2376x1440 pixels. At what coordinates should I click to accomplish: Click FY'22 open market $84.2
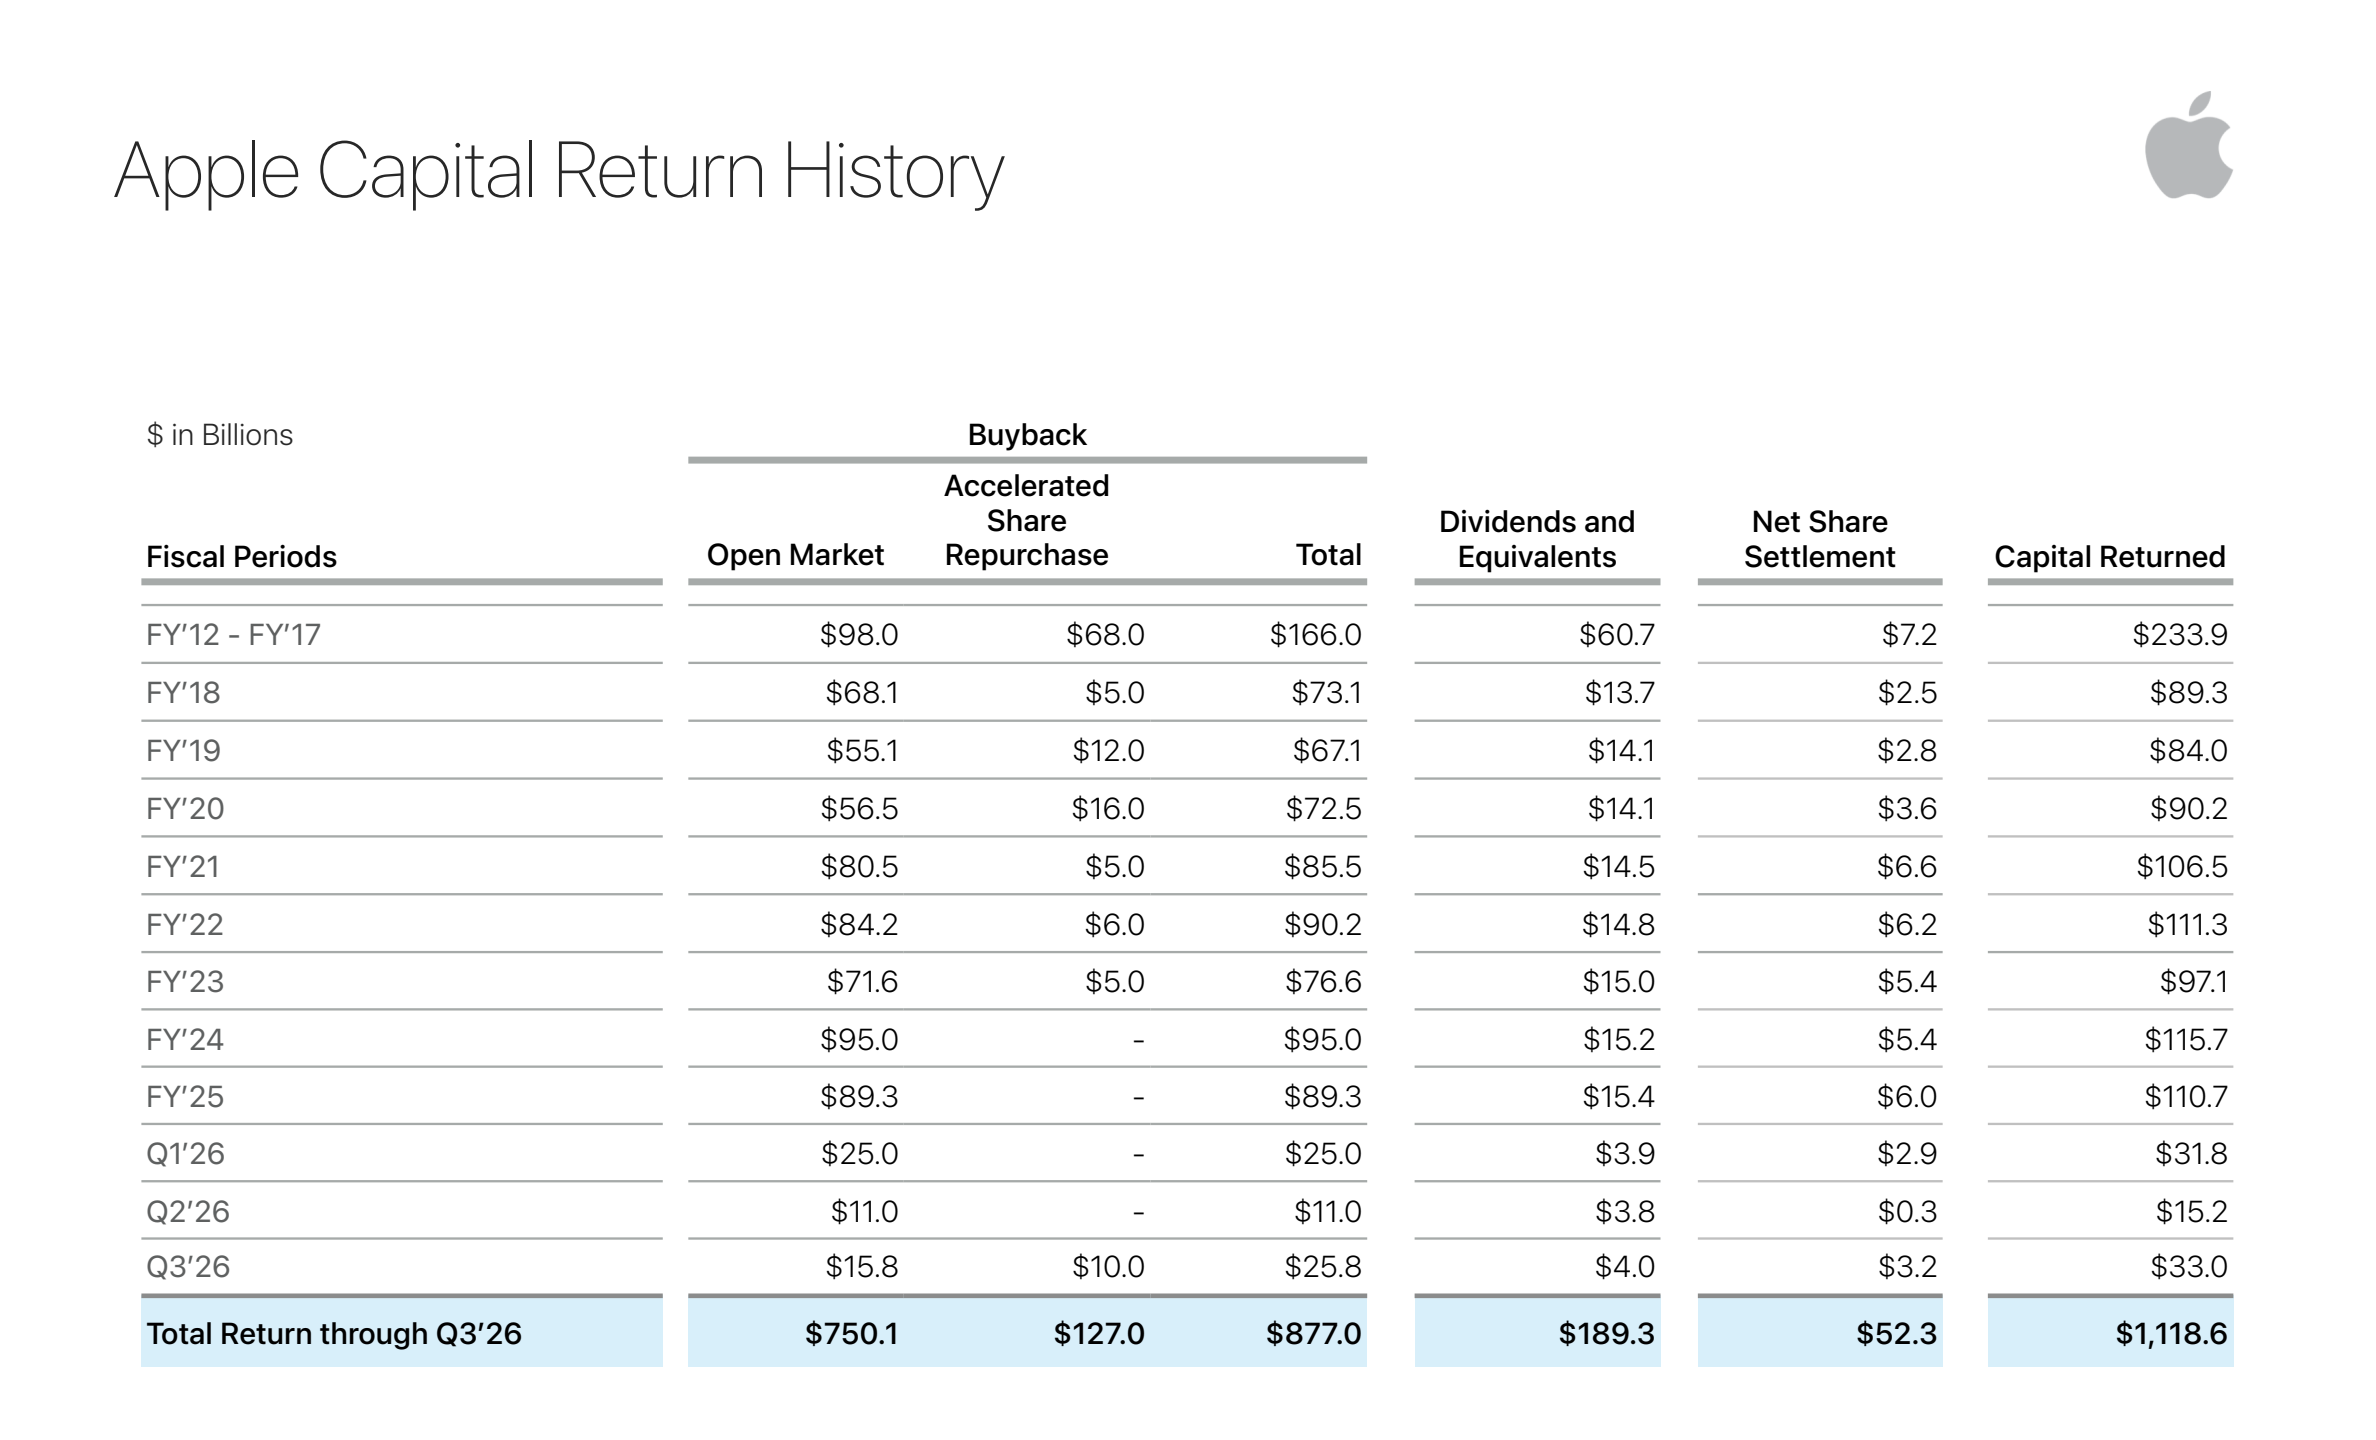point(859,925)
